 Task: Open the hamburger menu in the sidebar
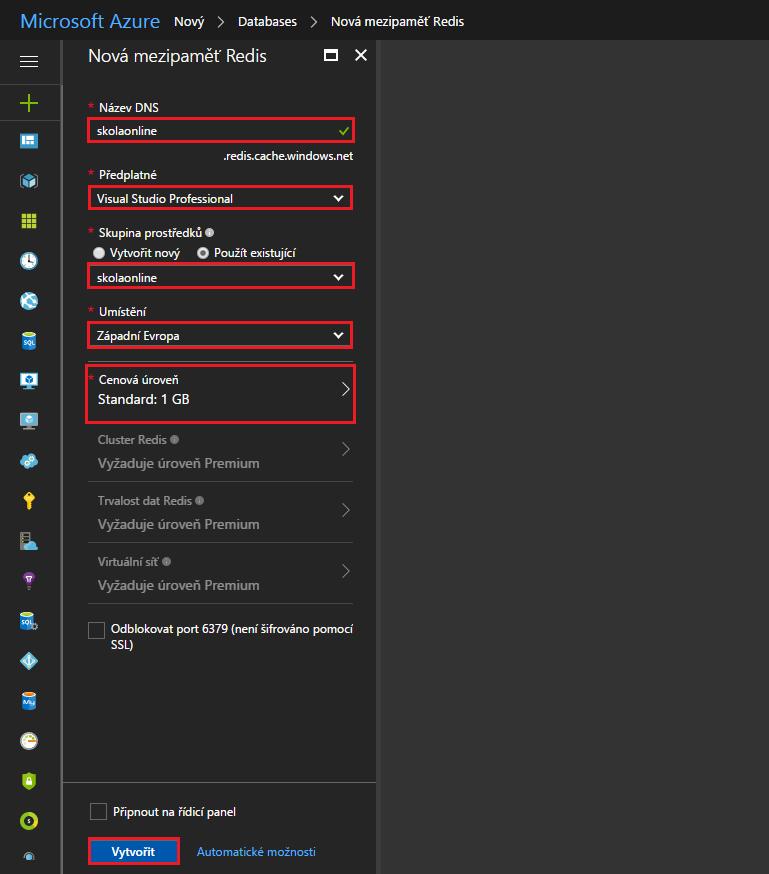coord(29,61)
